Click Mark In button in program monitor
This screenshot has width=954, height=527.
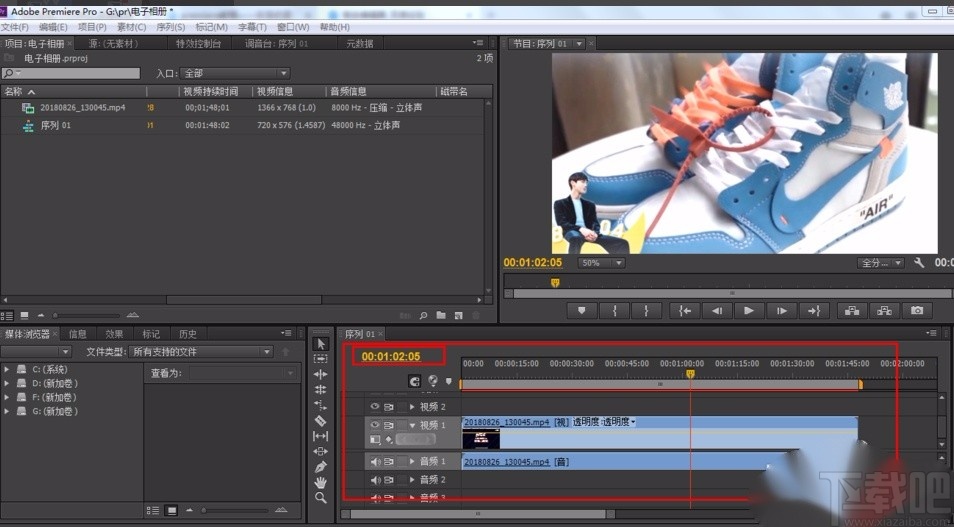coord(615,310)
